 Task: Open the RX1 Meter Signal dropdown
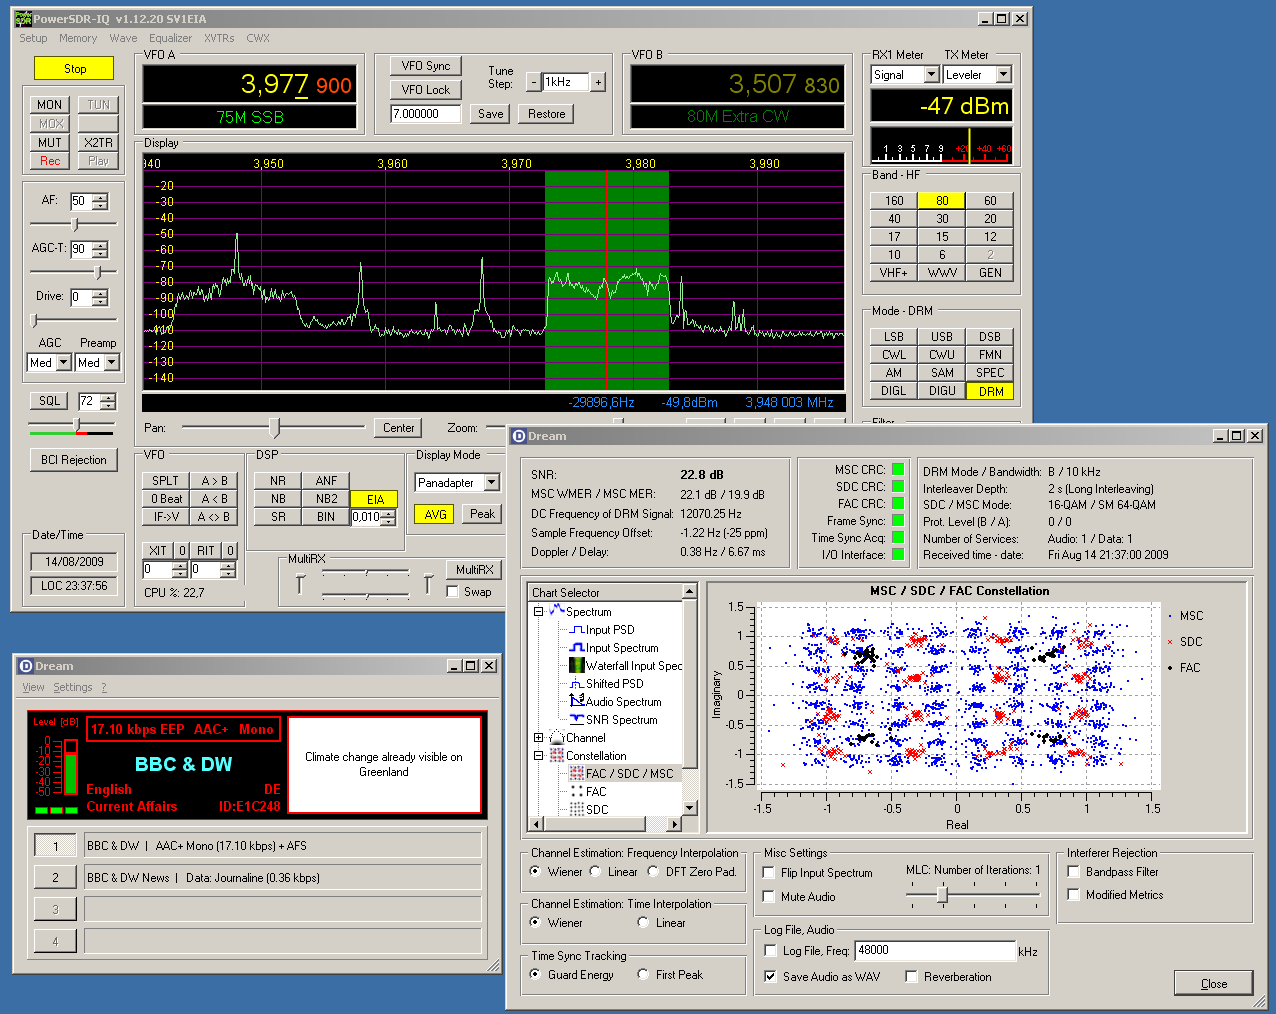click(931, 75)
